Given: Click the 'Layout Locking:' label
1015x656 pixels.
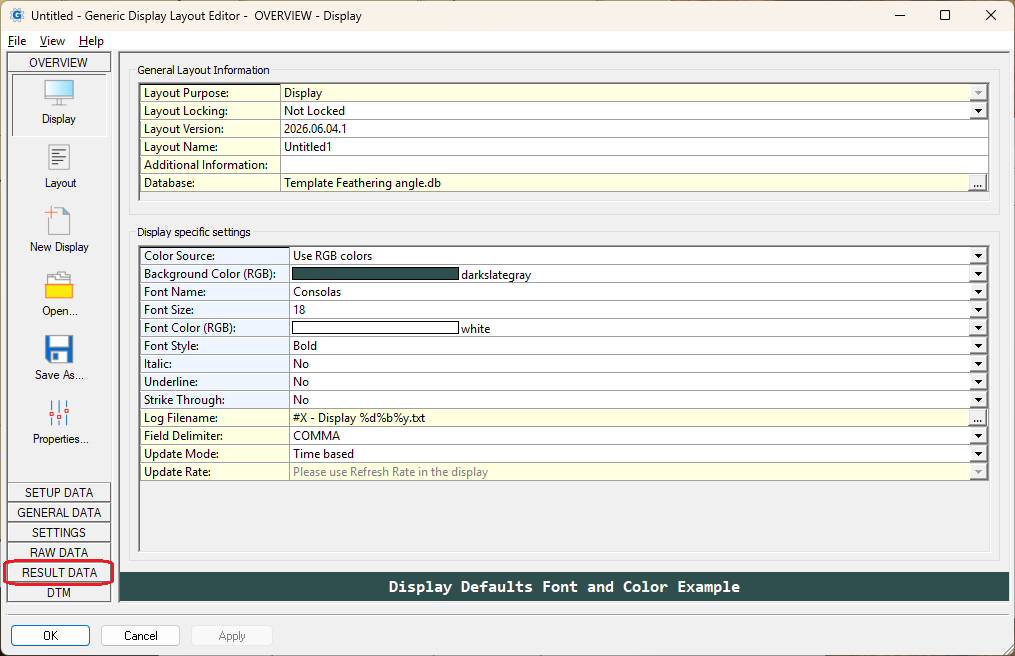Looking at the screenshot, I should (x=186, y=111).
